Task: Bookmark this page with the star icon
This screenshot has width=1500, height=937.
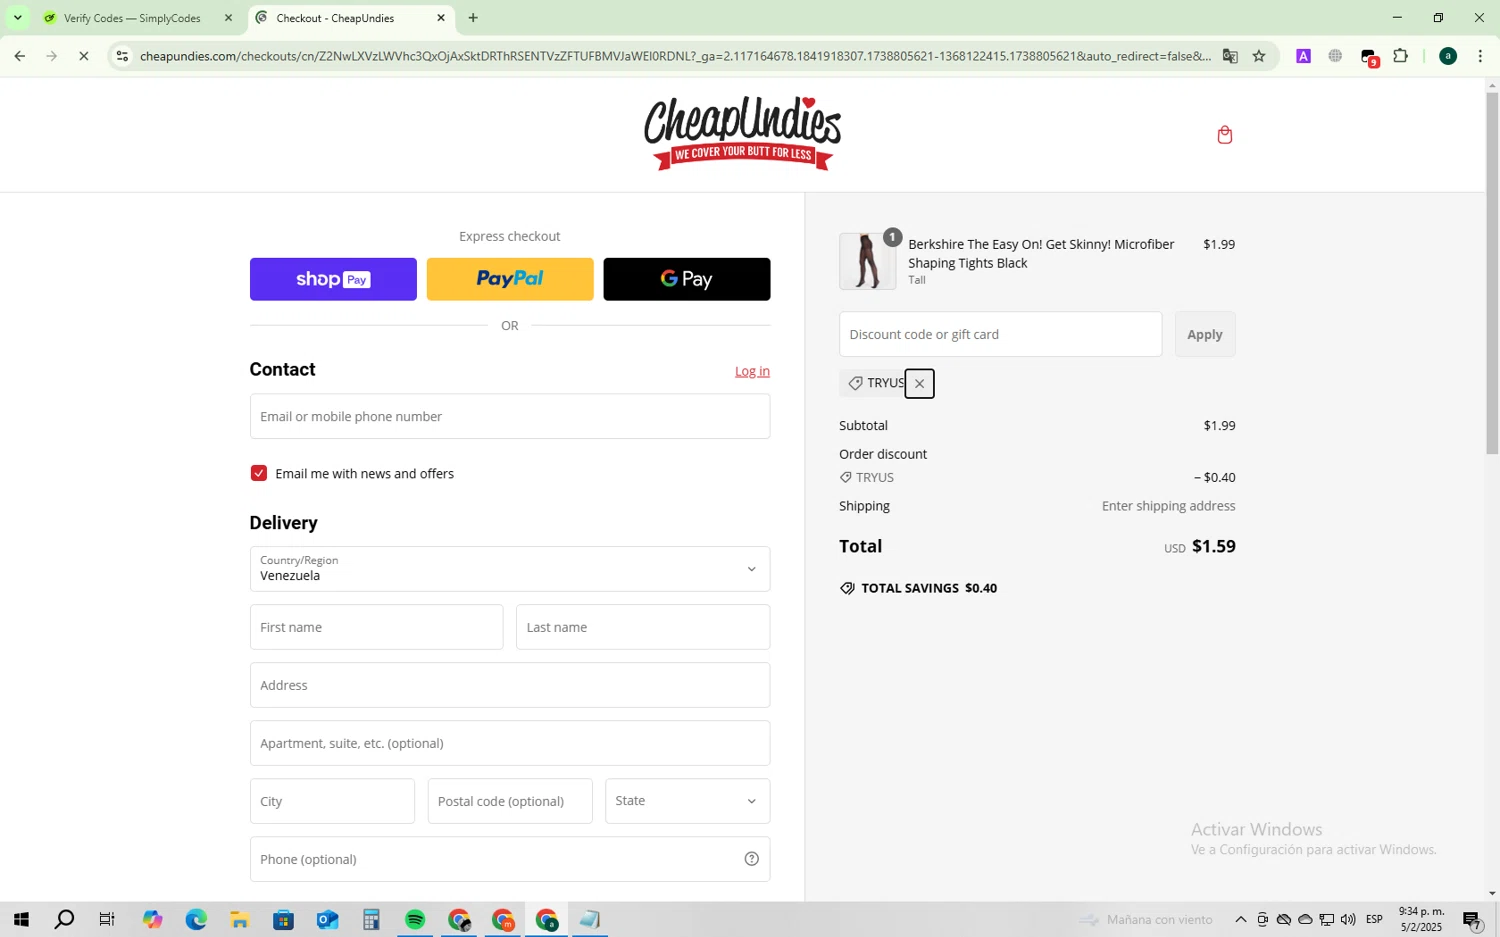Action: pos(1259,56)
